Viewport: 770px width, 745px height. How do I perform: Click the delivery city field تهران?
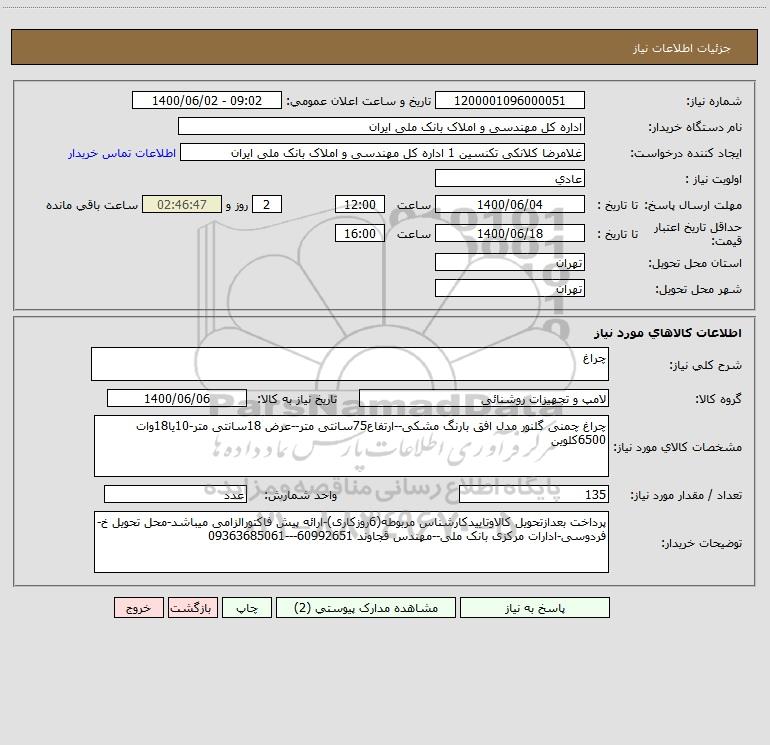coord(510,288)
